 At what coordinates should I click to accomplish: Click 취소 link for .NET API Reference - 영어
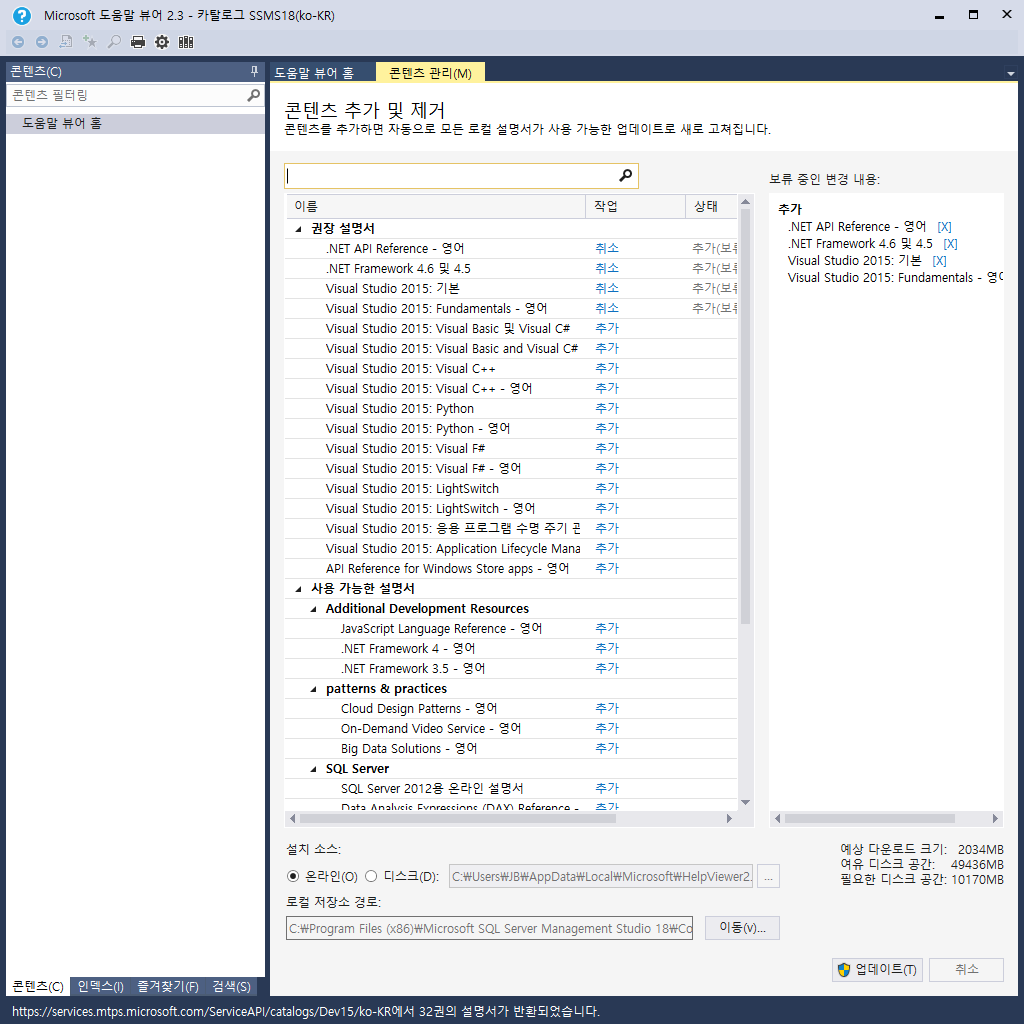[607, 248]
